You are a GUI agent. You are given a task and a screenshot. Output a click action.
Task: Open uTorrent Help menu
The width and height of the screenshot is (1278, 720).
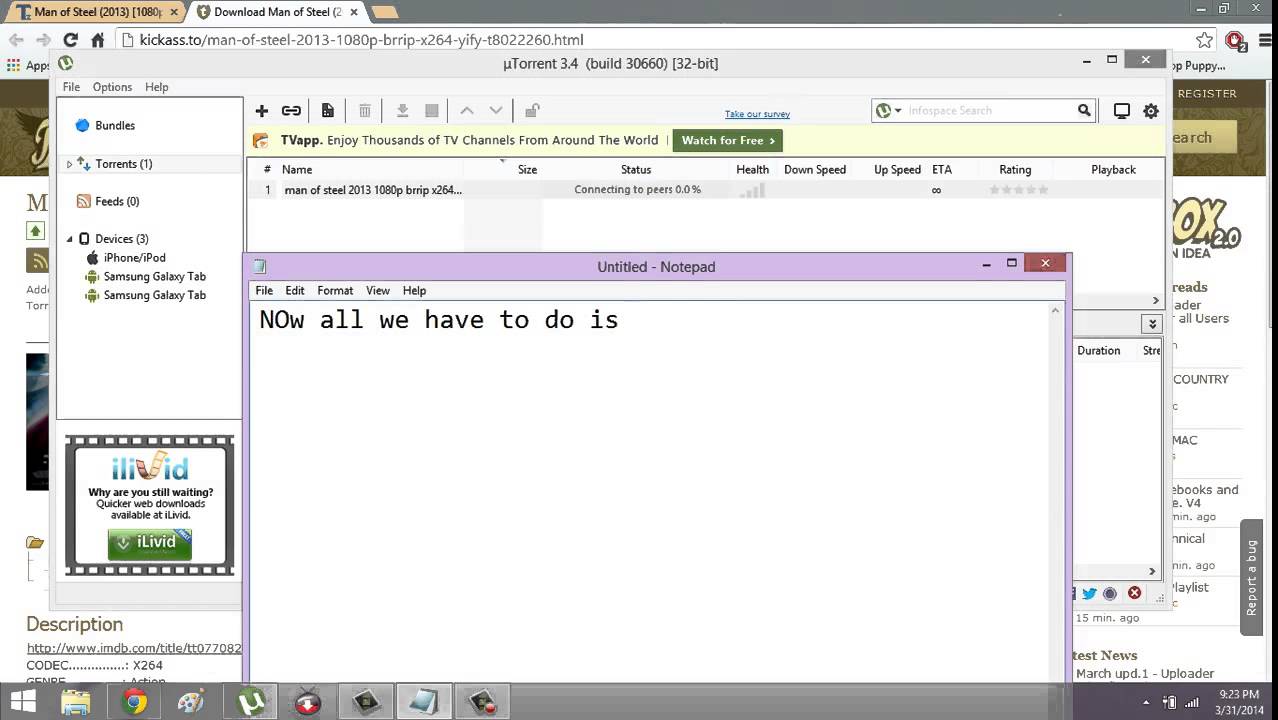point(157,87)
